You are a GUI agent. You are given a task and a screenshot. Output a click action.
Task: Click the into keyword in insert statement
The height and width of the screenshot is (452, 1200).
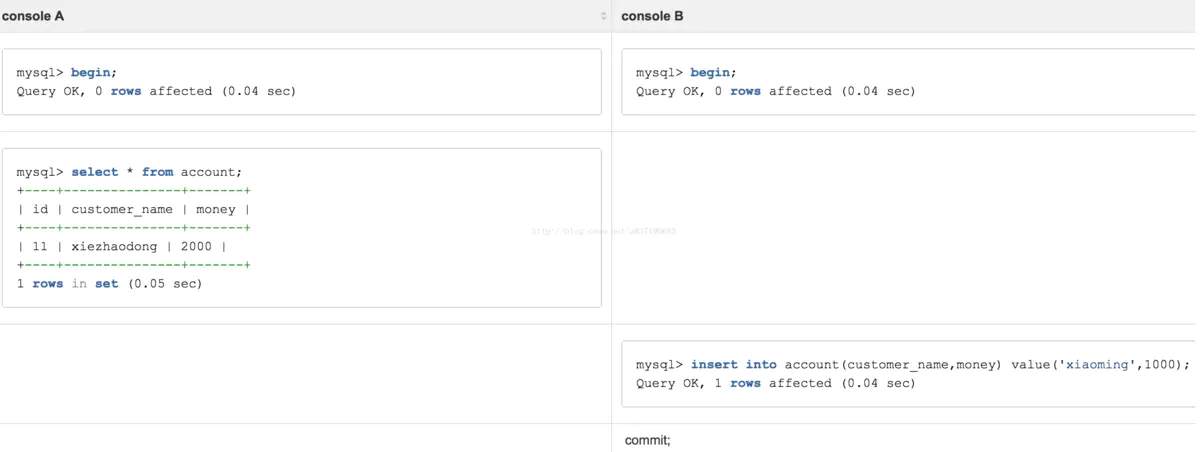761,365
